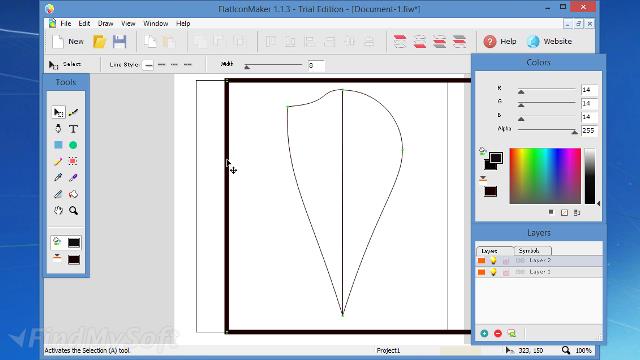Activate the Hand pan tool
640x360 pixels.
pos(58,211)
